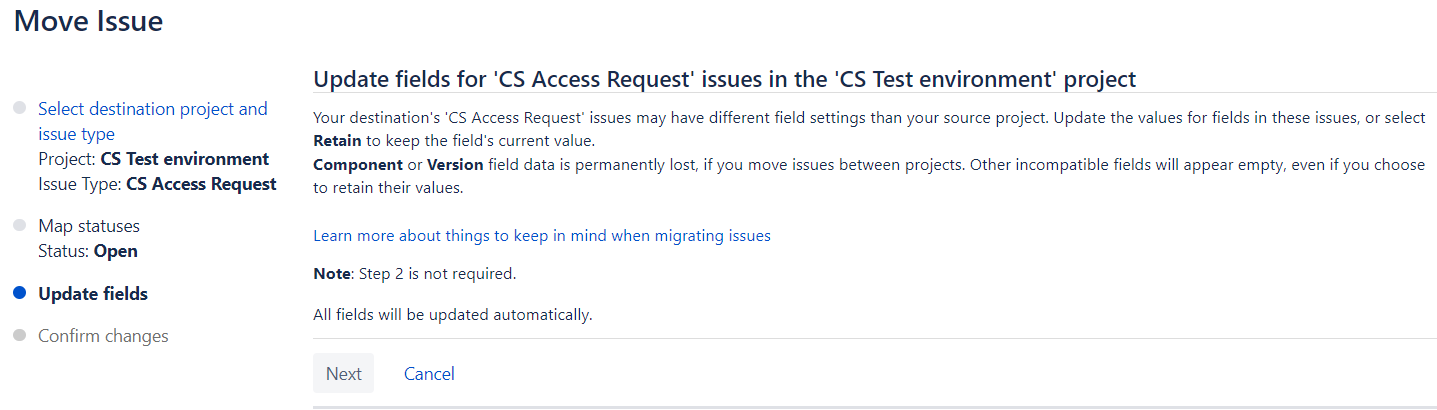The height and width of the screenshot is (410, 1437).
Task: Click the Status: Open text
Action: (x=88, y=251)
